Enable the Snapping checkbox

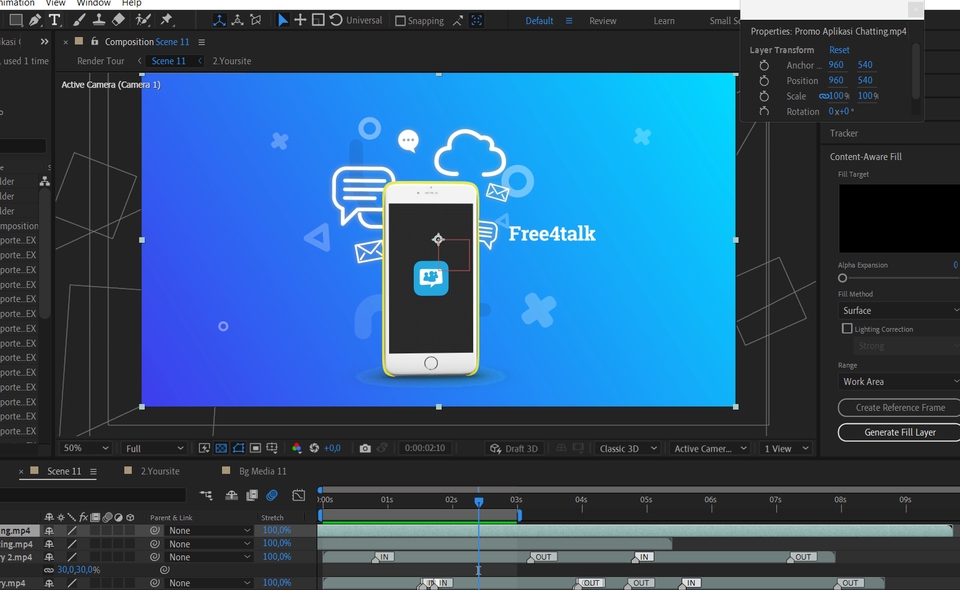400,21
